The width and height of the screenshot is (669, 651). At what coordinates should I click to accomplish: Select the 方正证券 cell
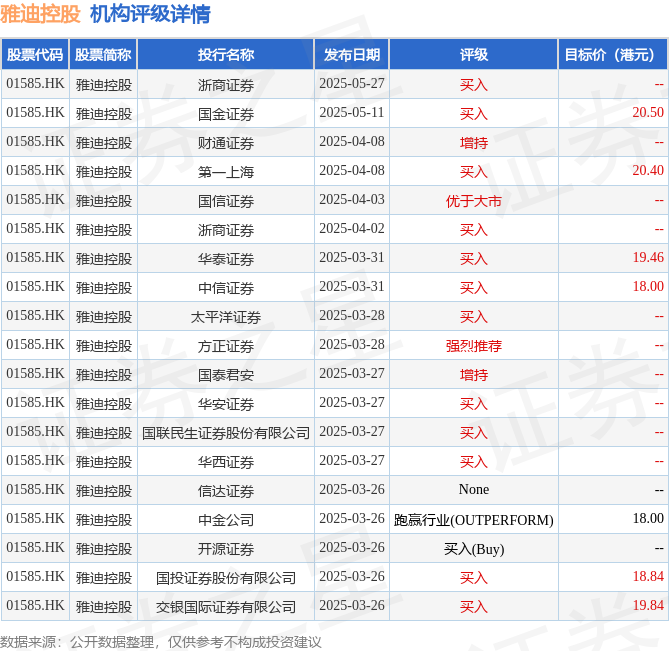coord(226,346)
